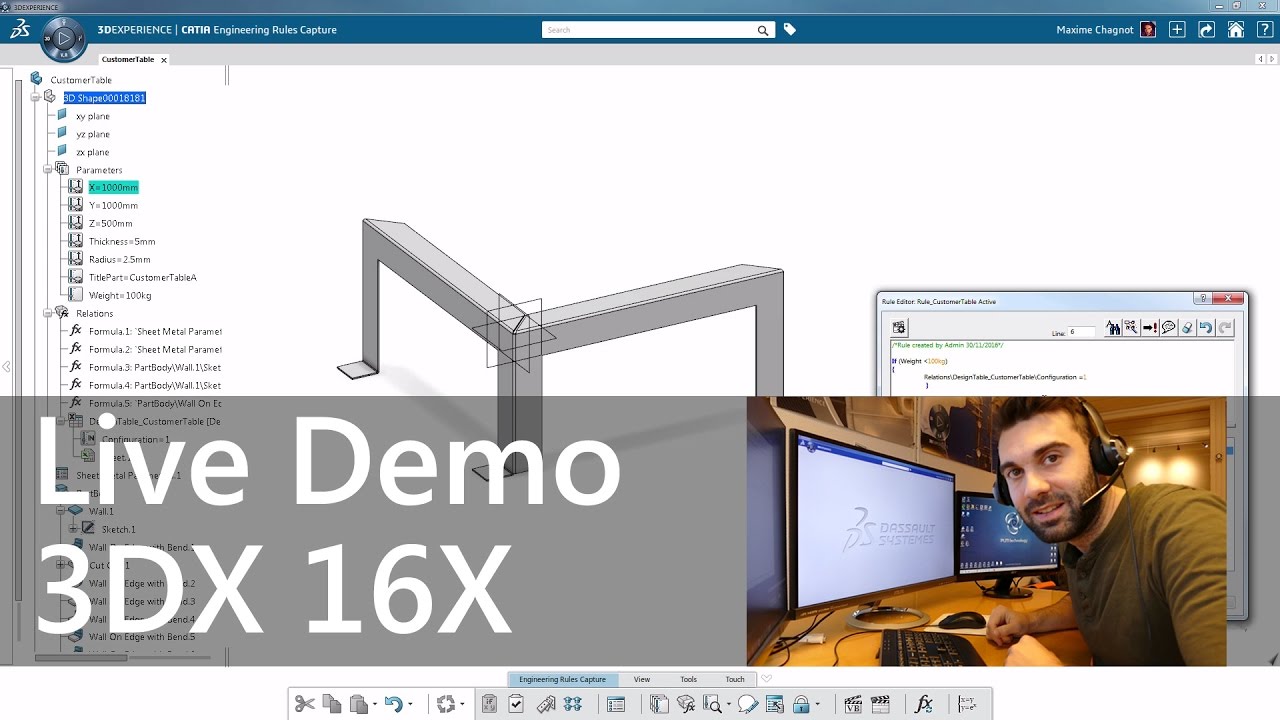Click the Knowledge Inspector magnifier icon
The width and height of the screenshot is (1280, 720).
[x=713, y=704]
